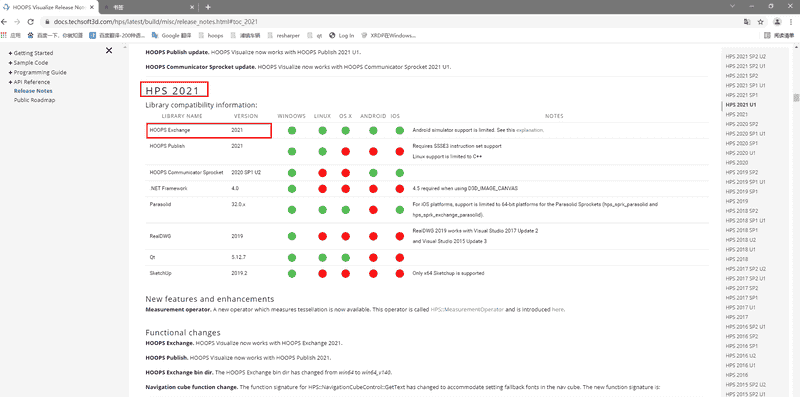800x397 pixels.
Task: Click the '32.0.x' Parasolid version cell
Action: [x=238, y=204]
